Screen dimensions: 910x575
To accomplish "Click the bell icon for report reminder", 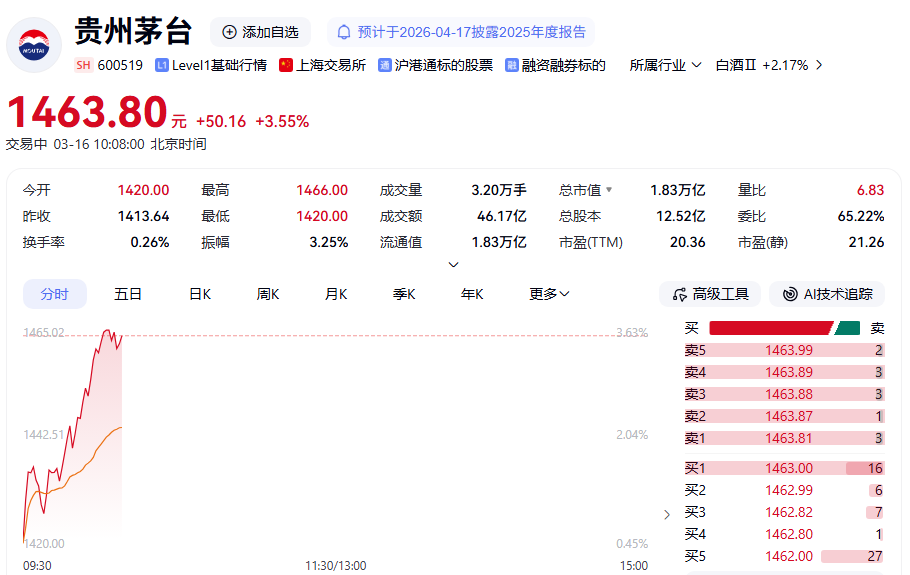I will pos(344,32).
